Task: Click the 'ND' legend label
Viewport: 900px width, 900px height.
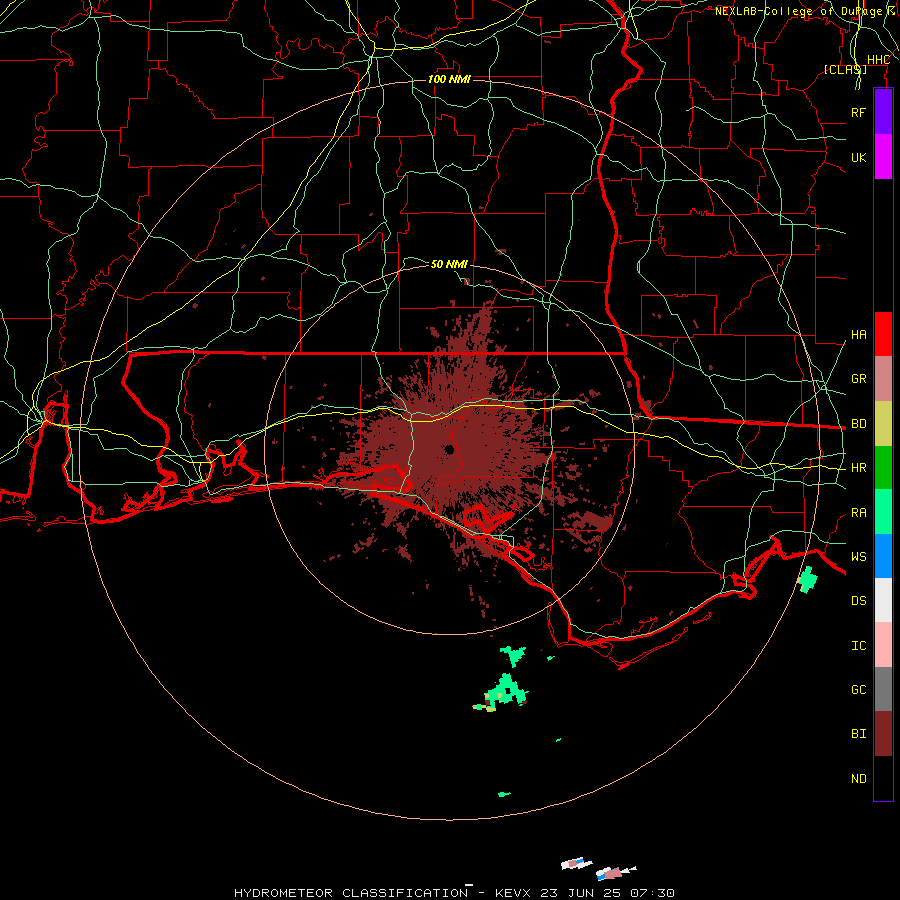Action: 858,779
